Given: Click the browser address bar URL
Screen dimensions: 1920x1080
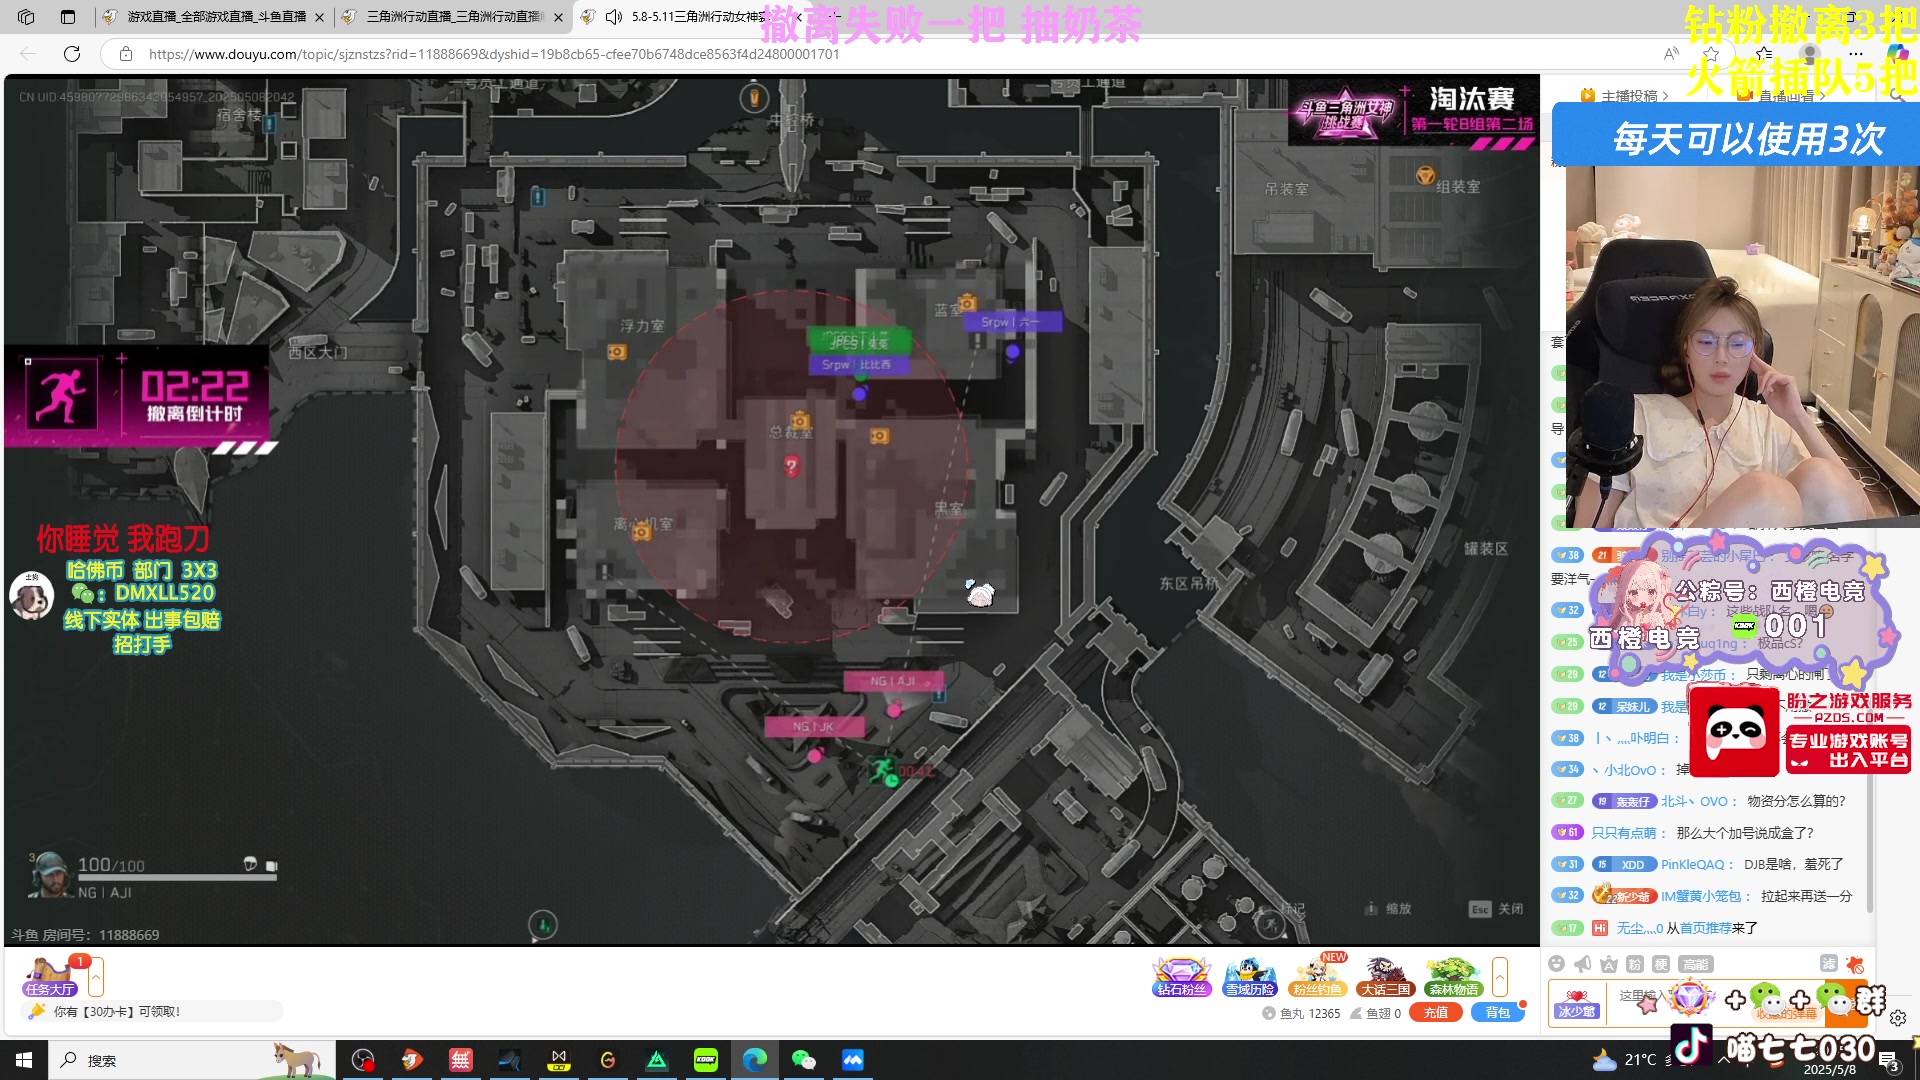Looking at the screenshot, I should (494, 54).
